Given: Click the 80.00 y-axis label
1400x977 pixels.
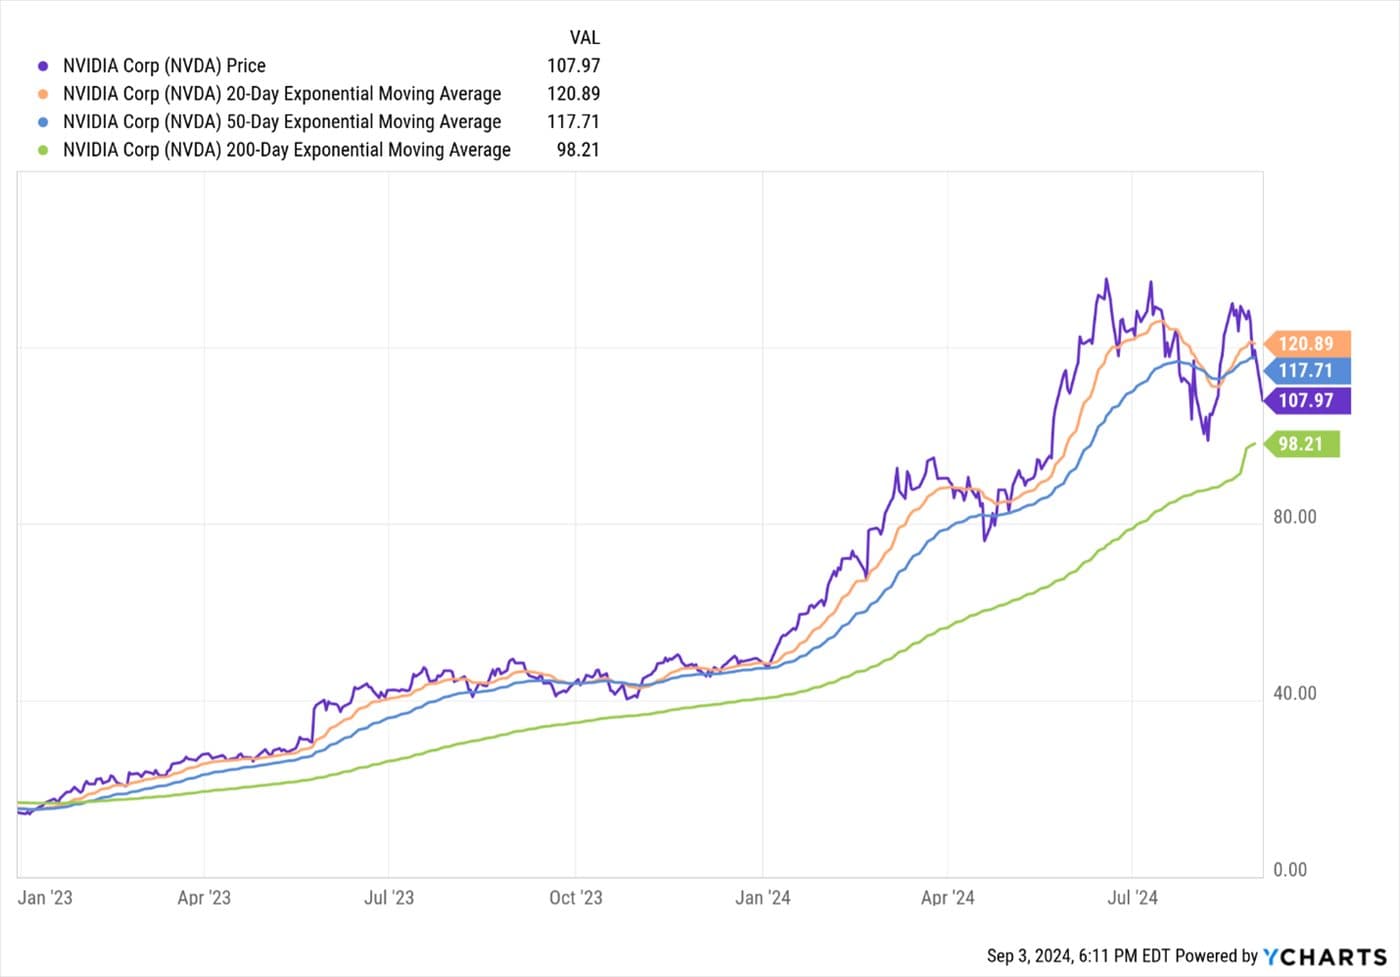Looking at the screenshot, I should pyautogui.click(x=1295, y=517).
